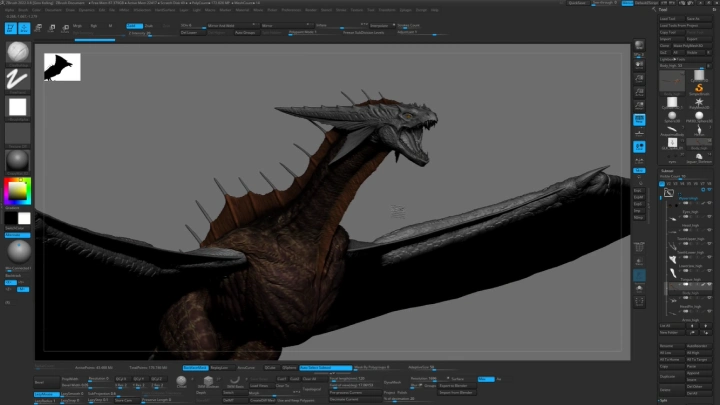Click the IMM Boolean cube icon
Image resolution: width=720 pixels, height=405 pixels.
208,381
